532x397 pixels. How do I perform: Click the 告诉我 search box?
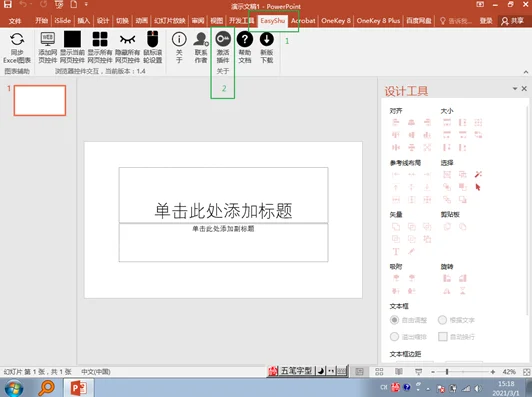pyautogui.click(x=456, y=21)
